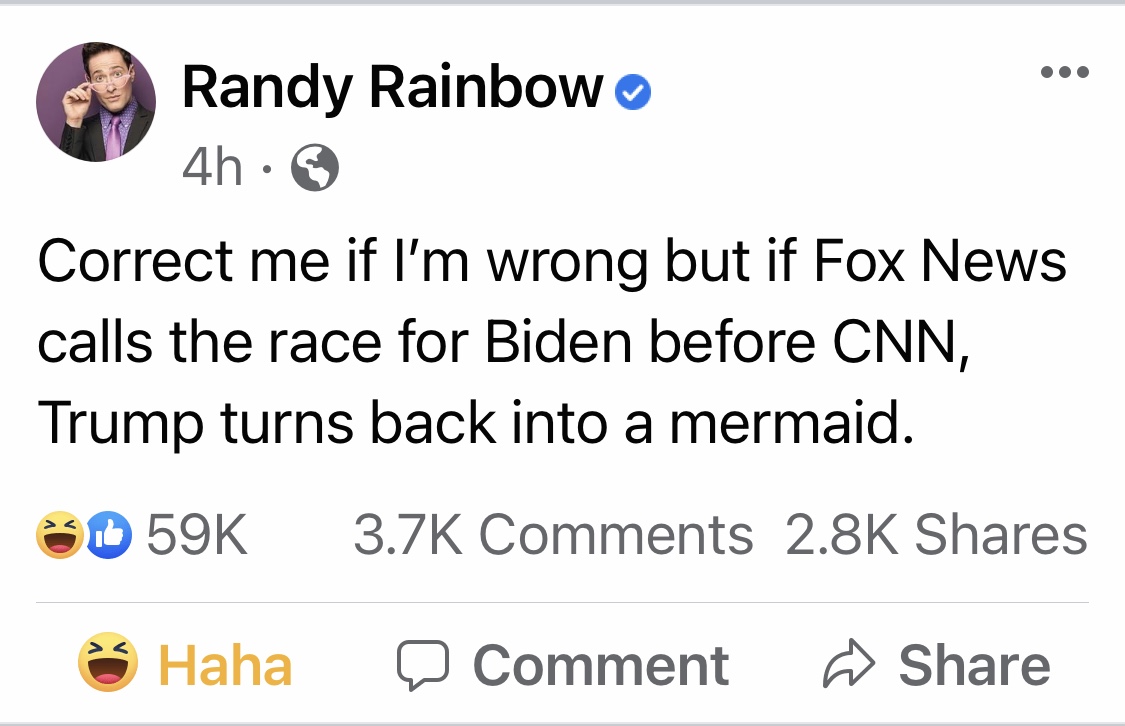Open the three-dot post options menu
Image resolution: width=1125 pixels, height=726 pixels.
(1063, 72)
